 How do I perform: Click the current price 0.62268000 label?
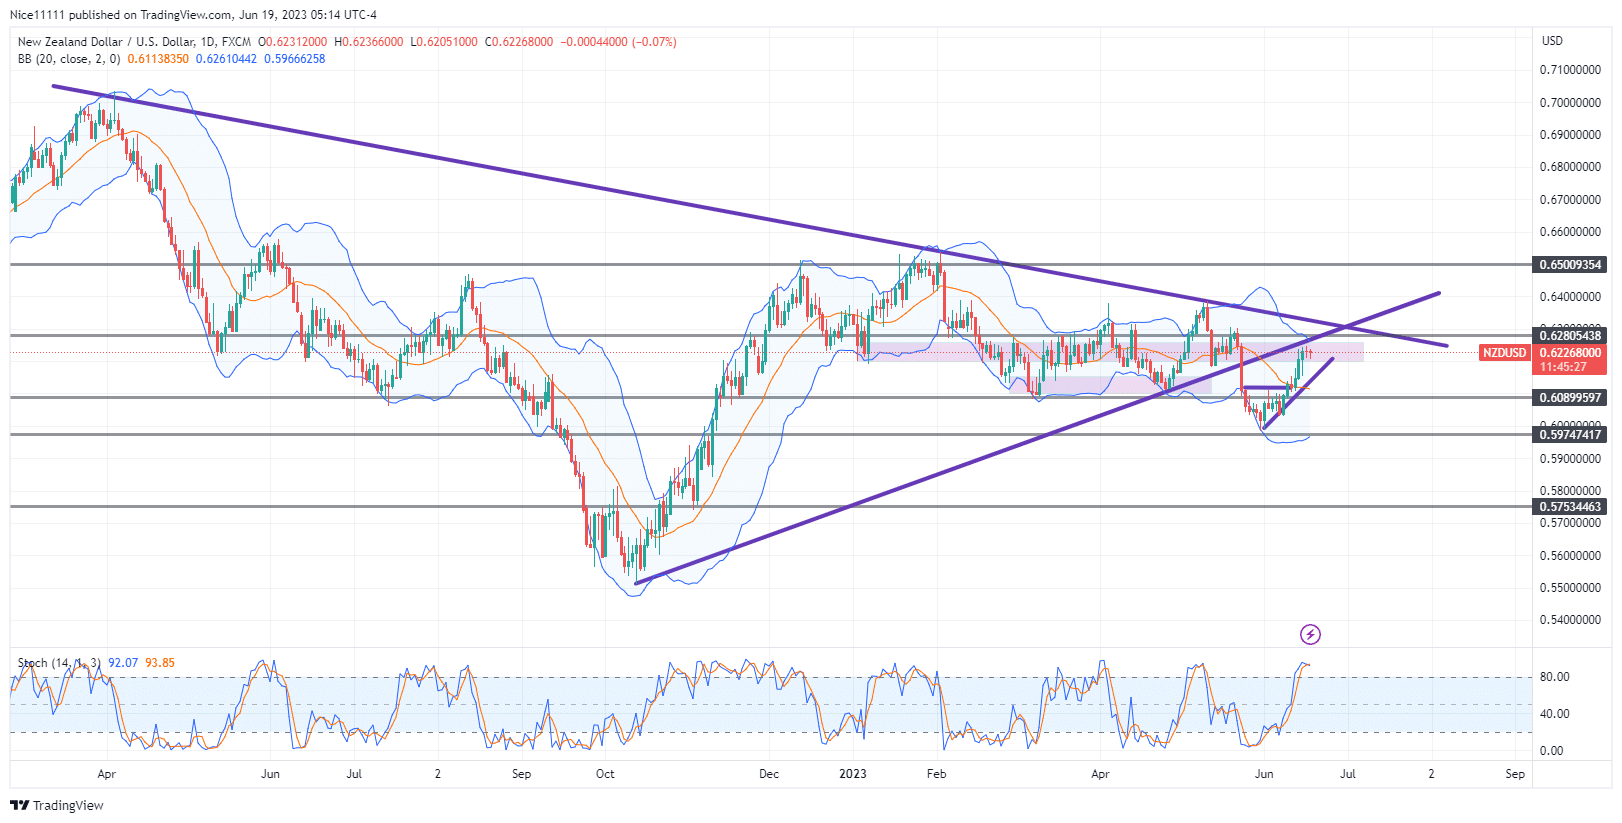1569,353
